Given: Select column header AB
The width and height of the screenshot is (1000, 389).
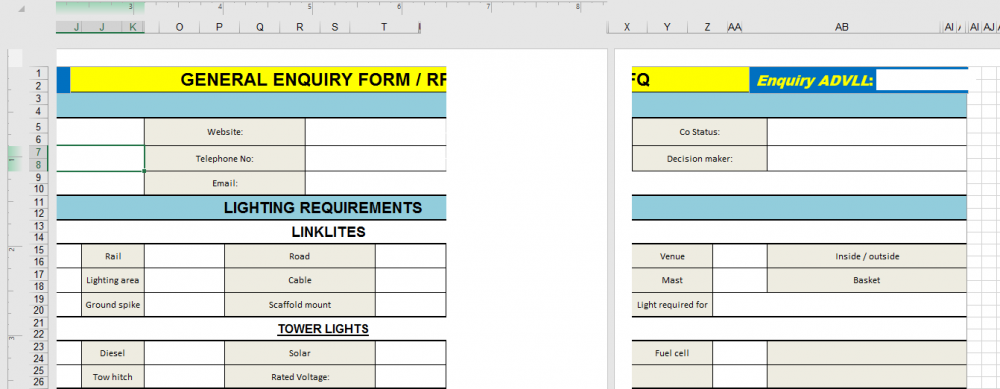Looking at the screenshot, I should point(841,27).
